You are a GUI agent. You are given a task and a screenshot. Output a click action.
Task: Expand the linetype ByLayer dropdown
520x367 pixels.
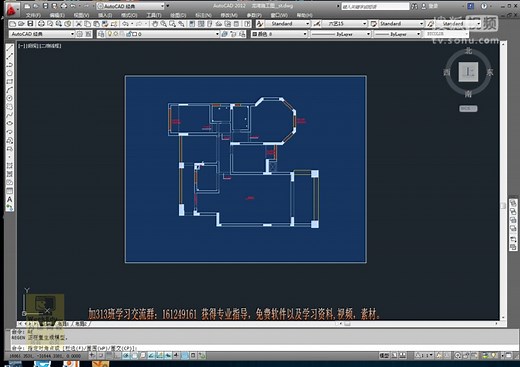tap(368, 34)
